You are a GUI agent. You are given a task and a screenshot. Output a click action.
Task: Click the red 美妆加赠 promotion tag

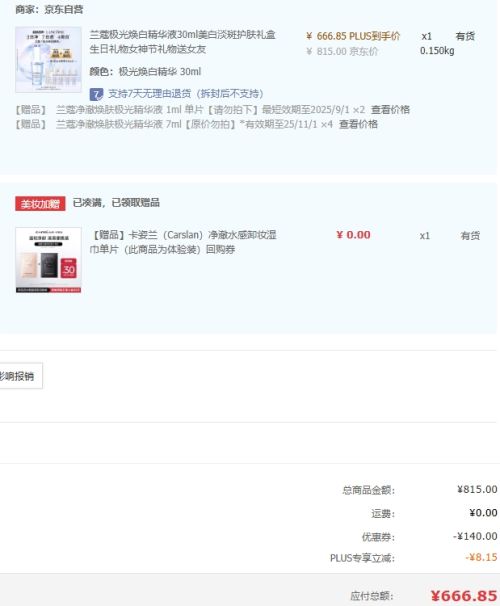tap(40, 203)
